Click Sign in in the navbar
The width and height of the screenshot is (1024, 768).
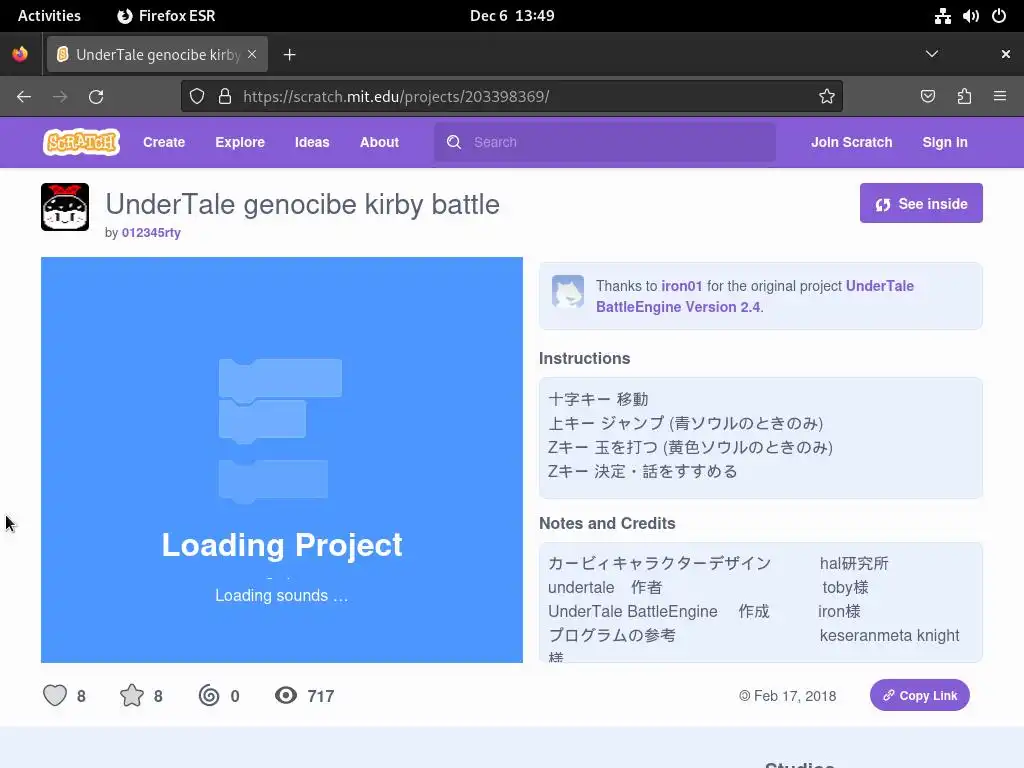[945, 142]
